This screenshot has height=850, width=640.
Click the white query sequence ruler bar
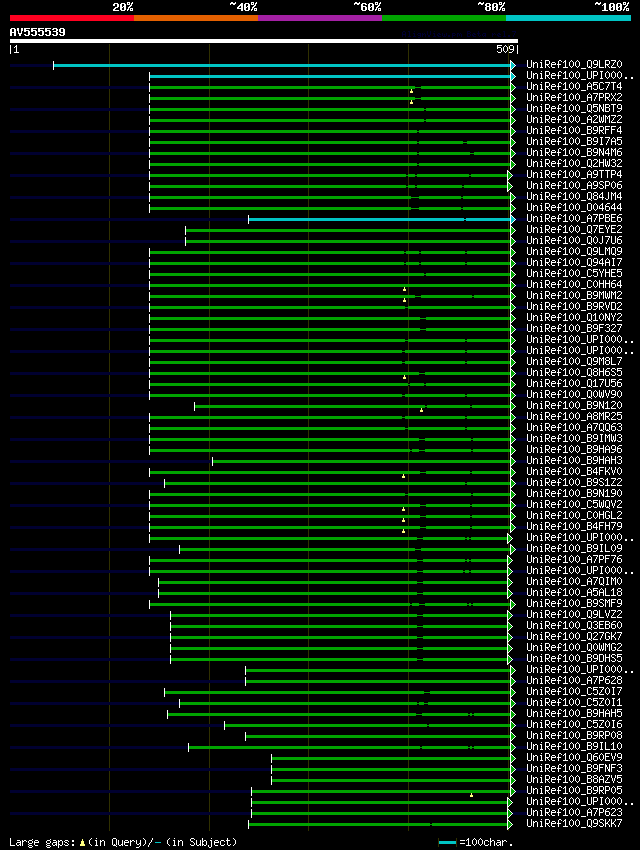264,41
